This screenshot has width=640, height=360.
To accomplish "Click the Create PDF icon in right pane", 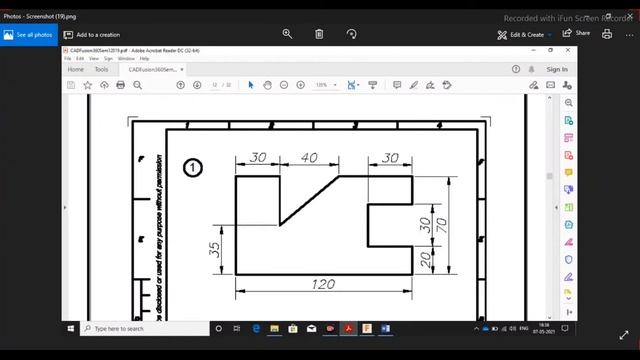I will click(x=569, y=155).
